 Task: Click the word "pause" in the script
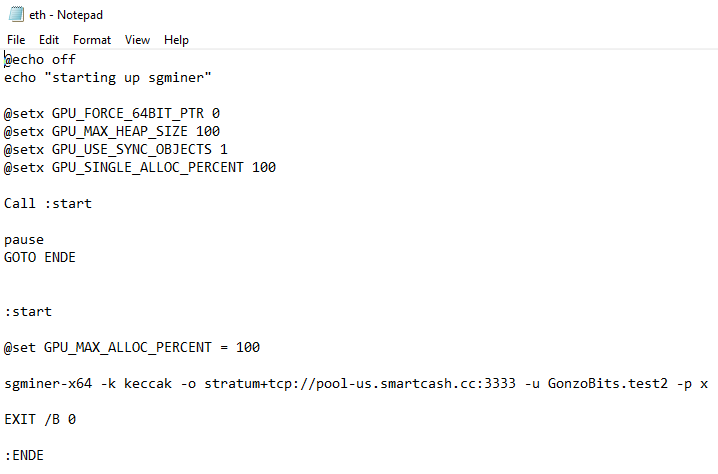point(24,240)
